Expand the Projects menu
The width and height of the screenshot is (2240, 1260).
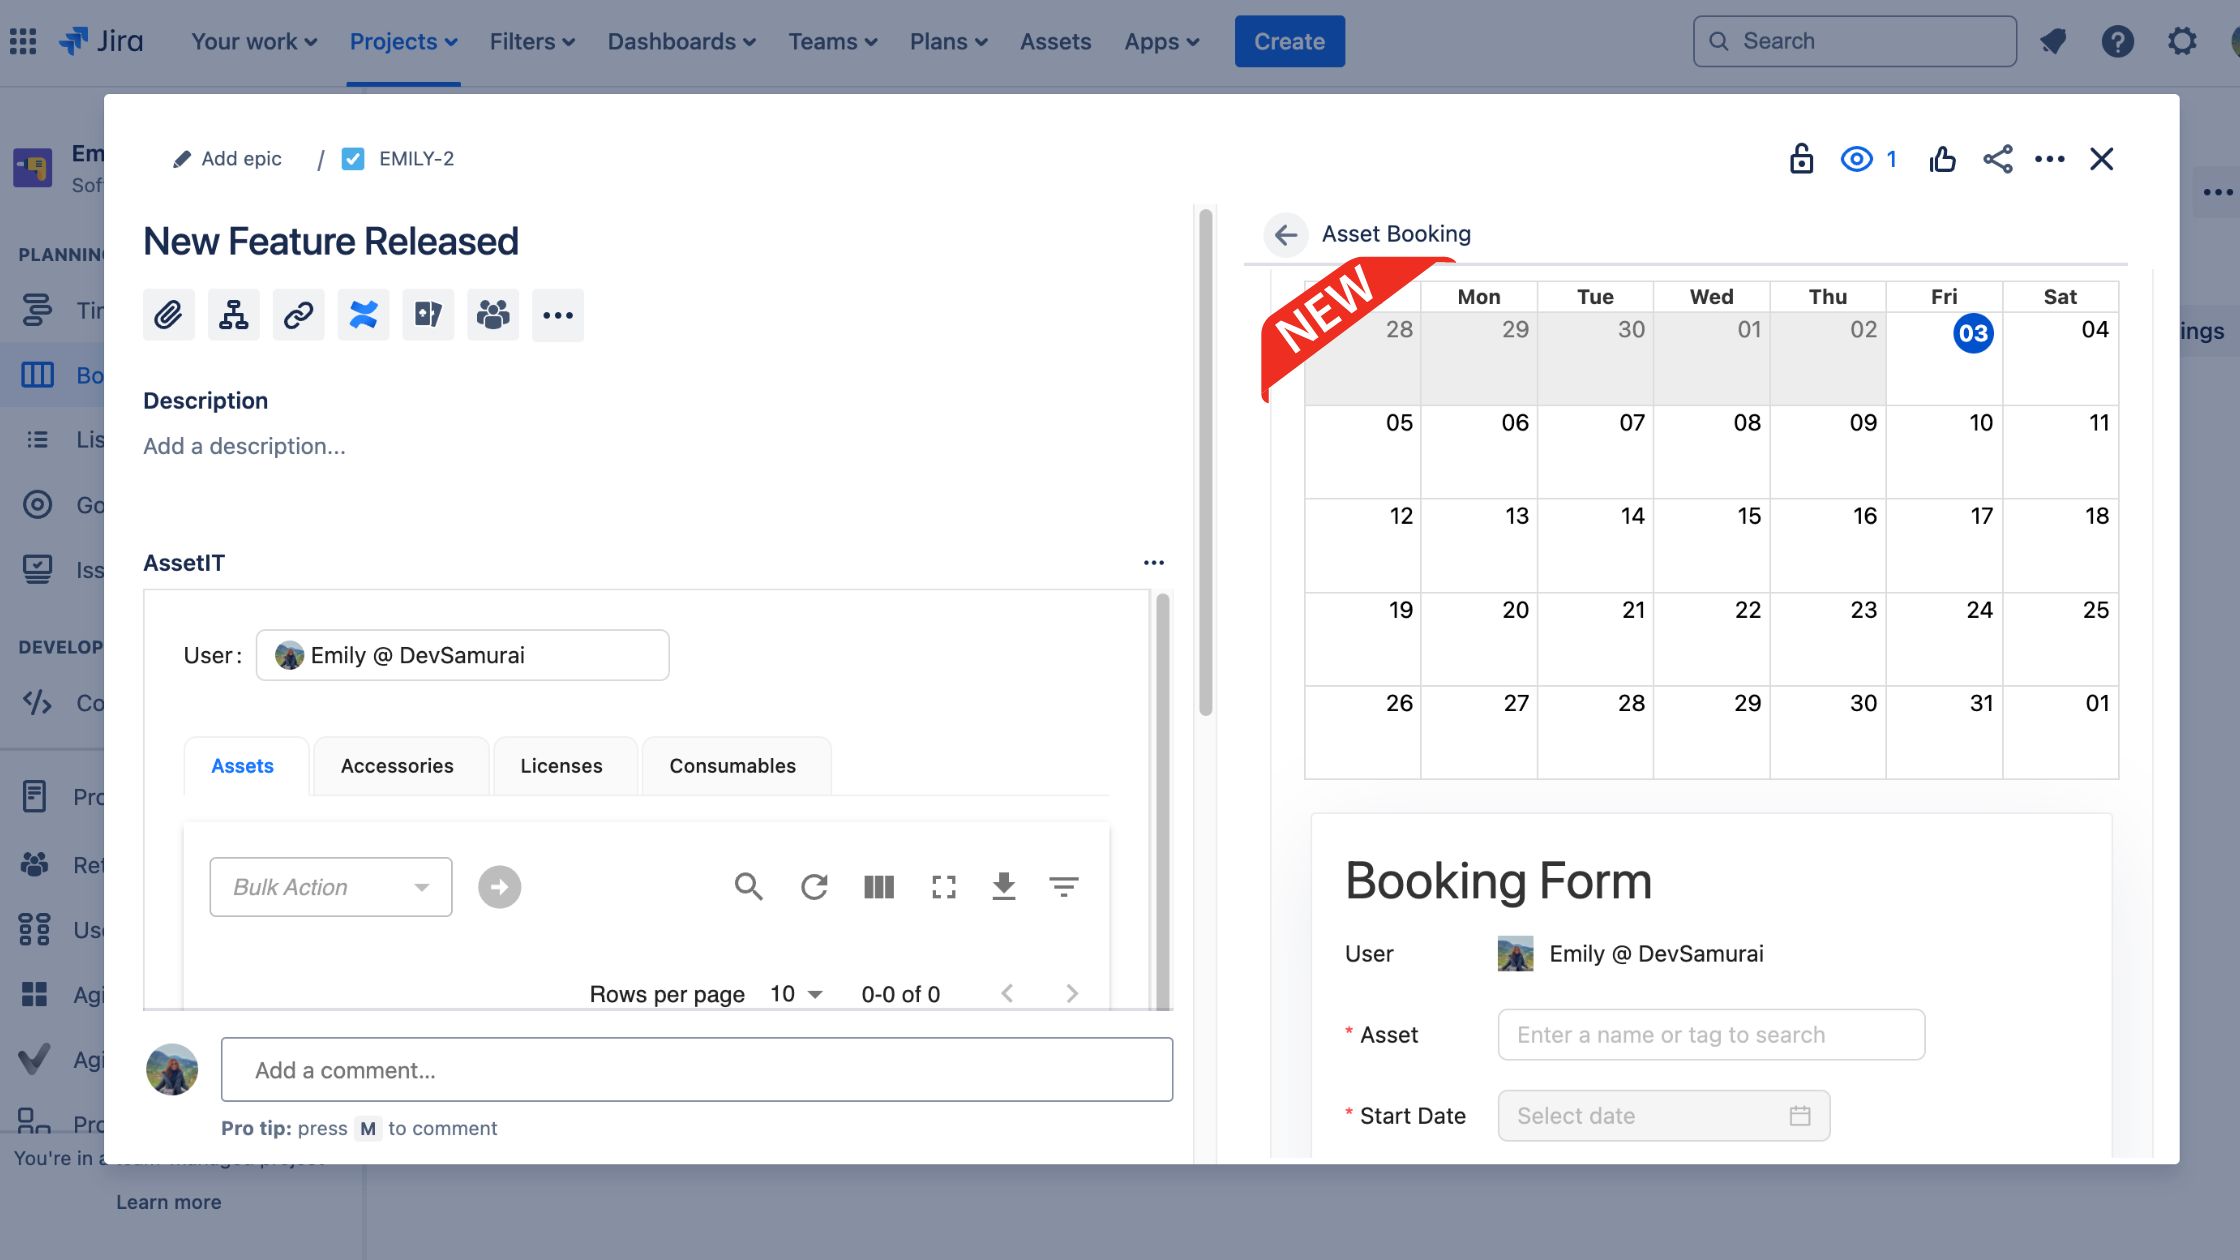coord(403,41)
